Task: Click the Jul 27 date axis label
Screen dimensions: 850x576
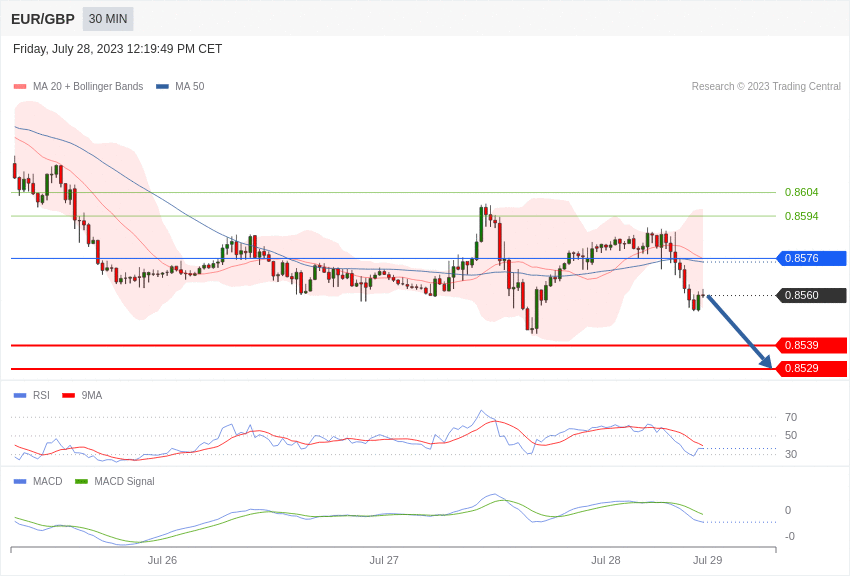Action: tap(384, 560)
